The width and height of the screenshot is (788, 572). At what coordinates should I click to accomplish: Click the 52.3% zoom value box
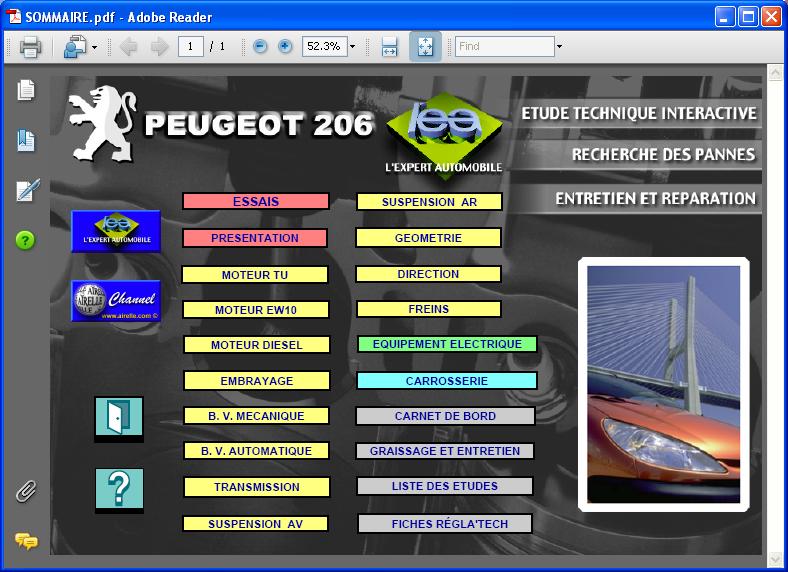325,46
